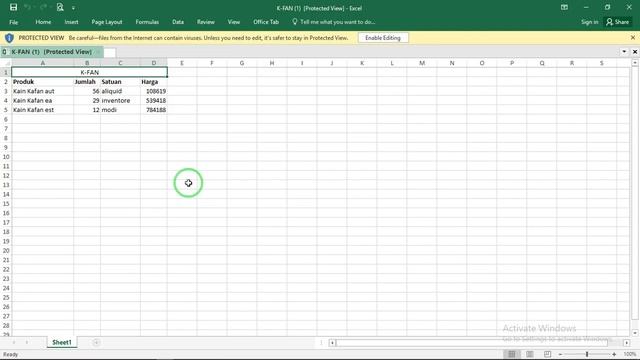Click the zoom slider handle
640x360 pixels.
[587, 354]
